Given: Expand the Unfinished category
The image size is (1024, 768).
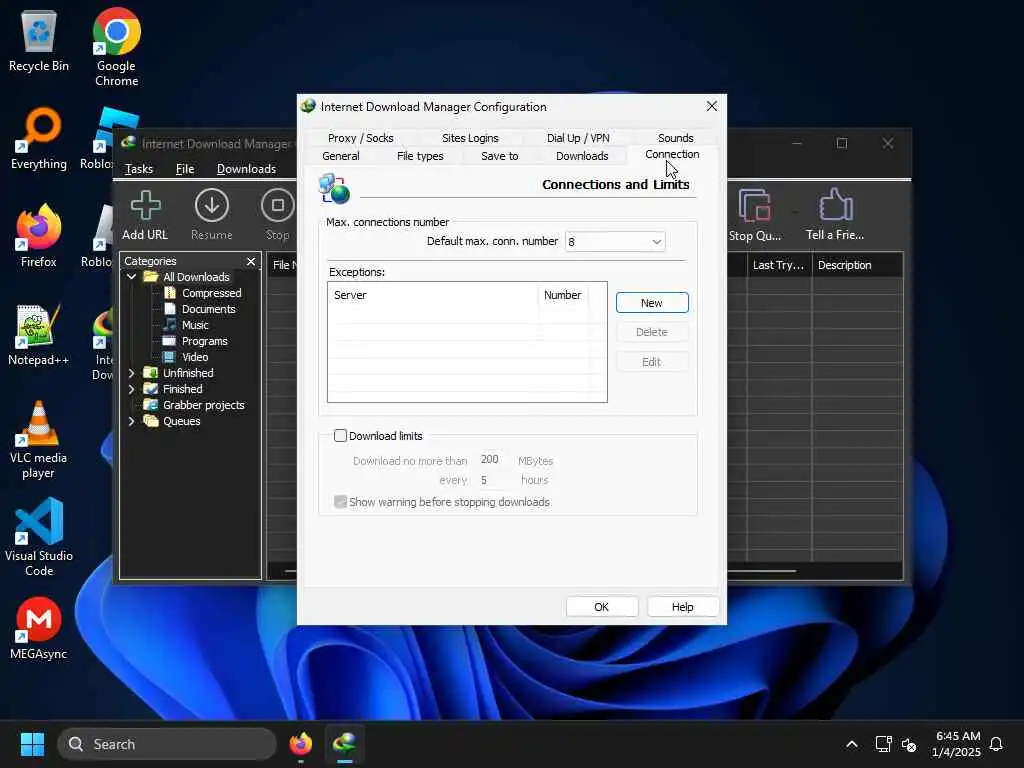Looking at the screenshot, I should pyautogui.click(x=131, y=373).
